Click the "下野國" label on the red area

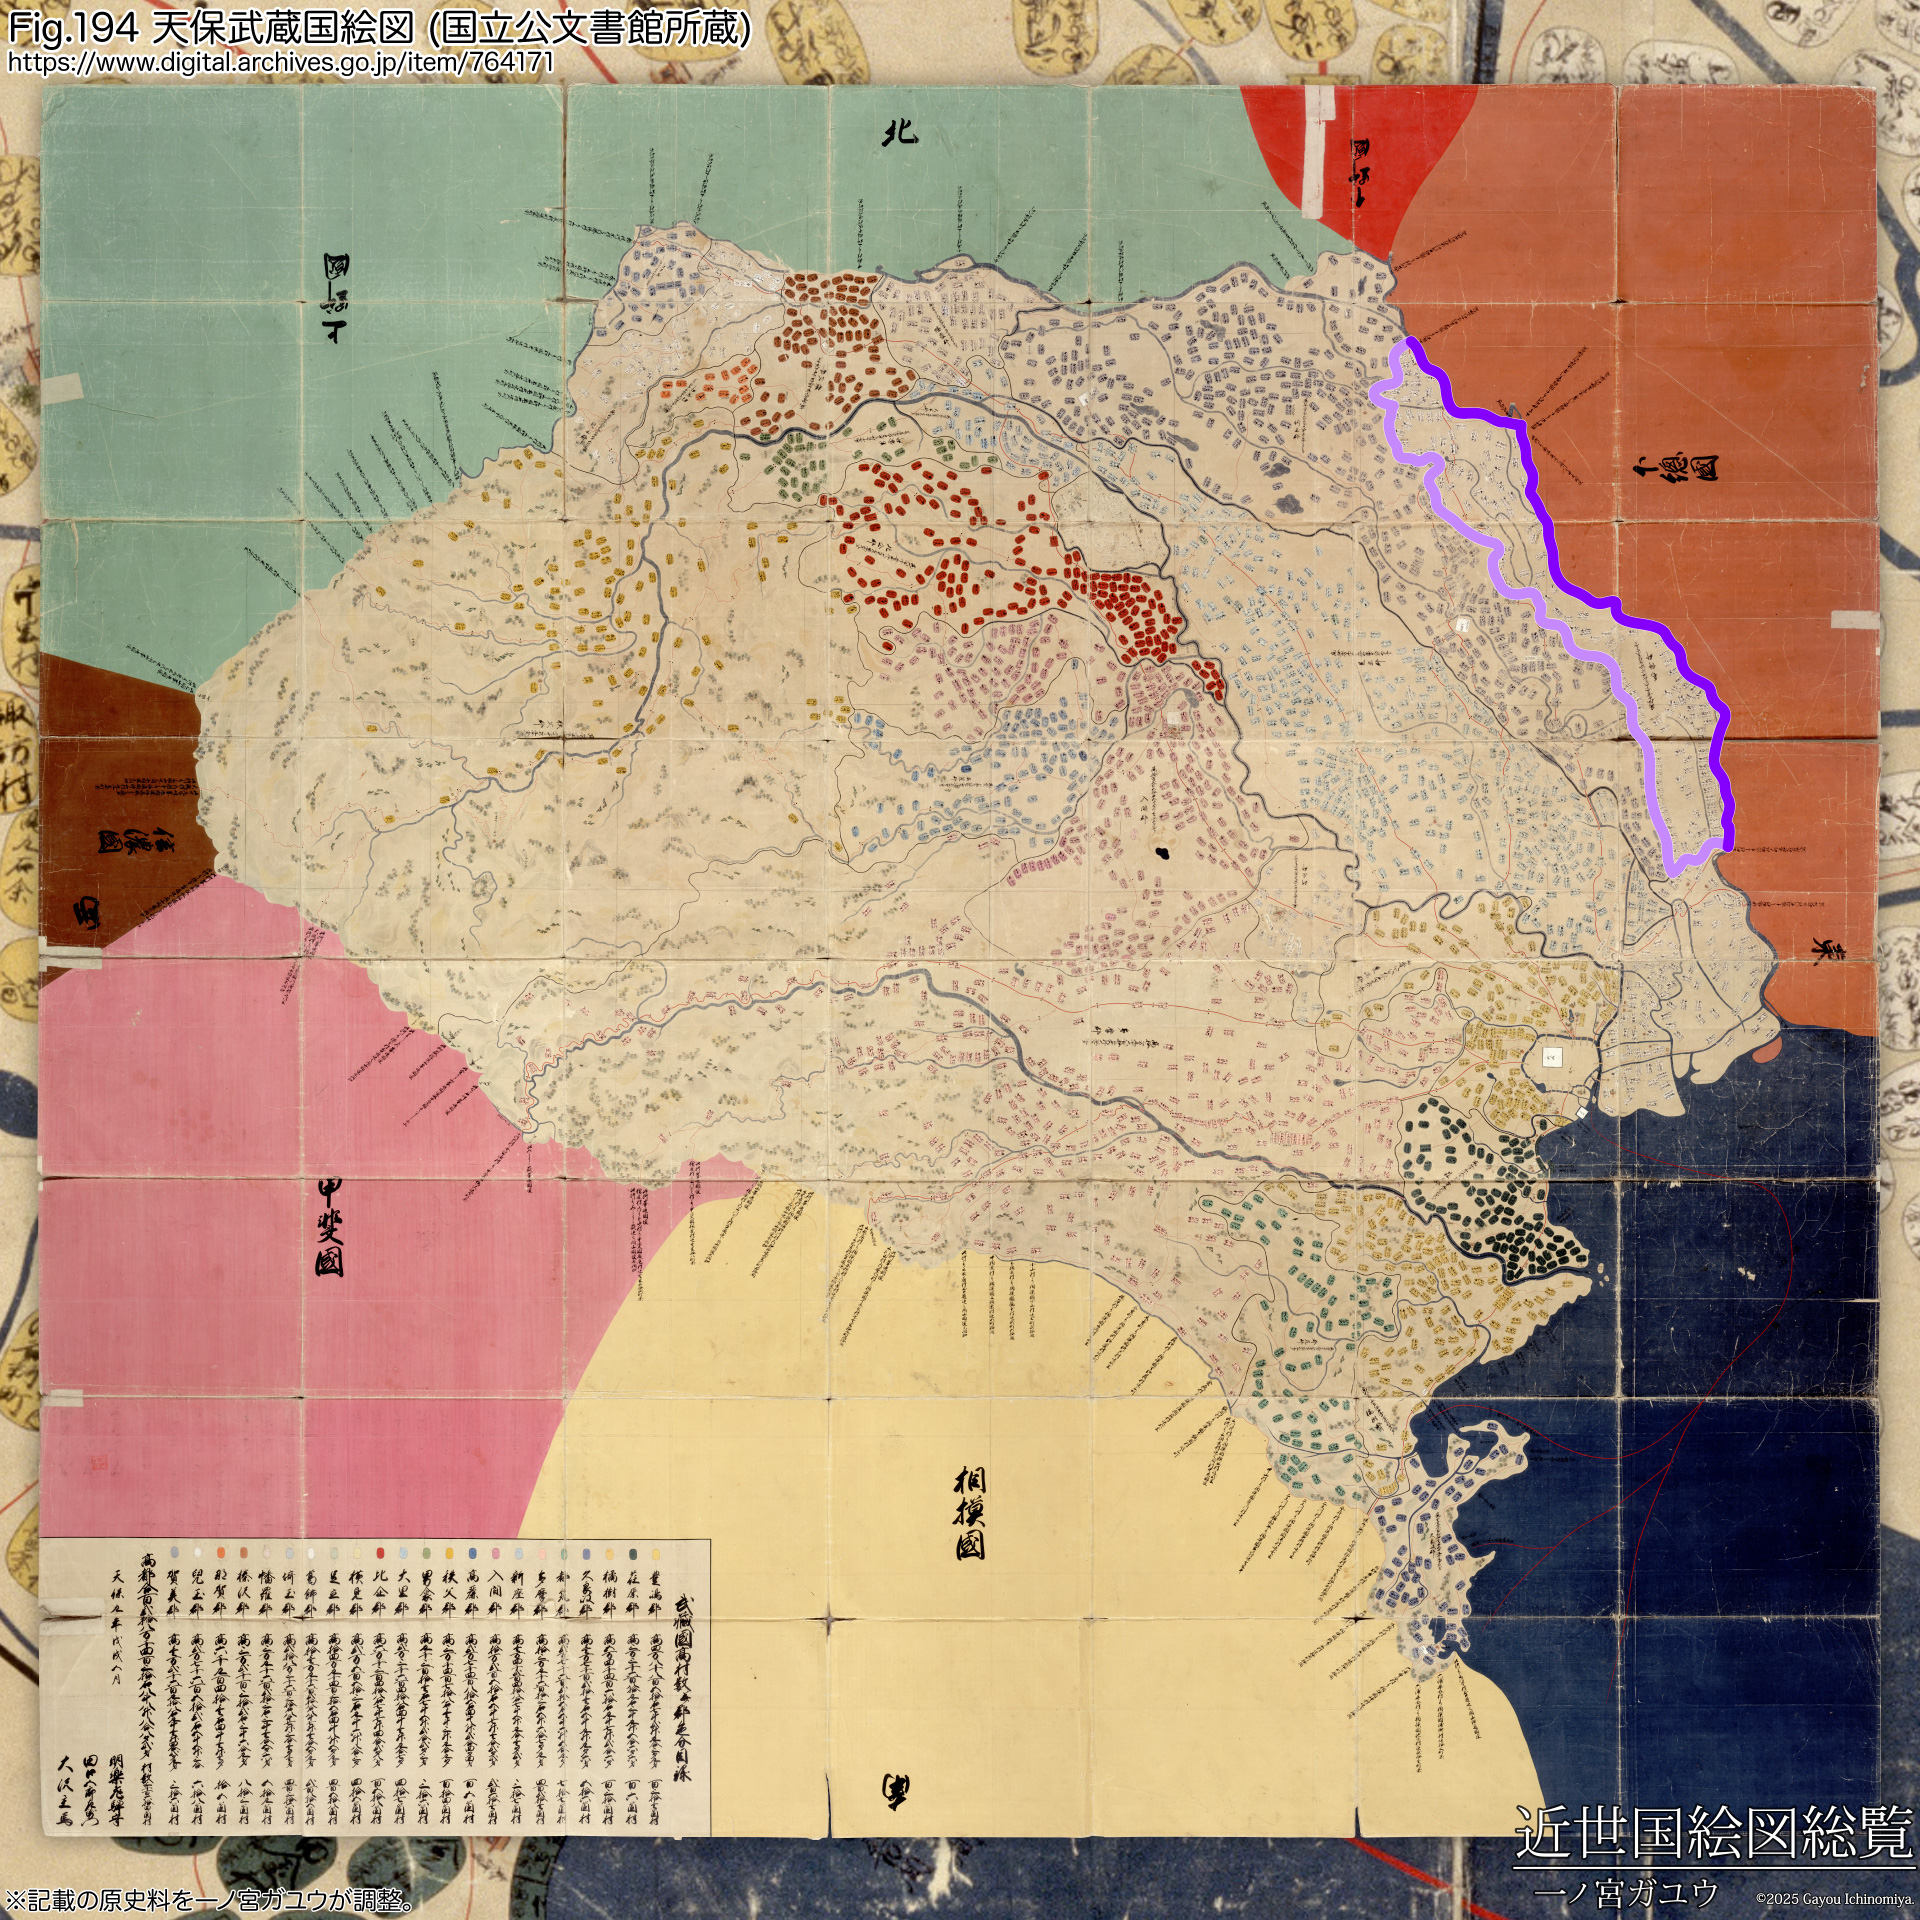click(1359, 172)
